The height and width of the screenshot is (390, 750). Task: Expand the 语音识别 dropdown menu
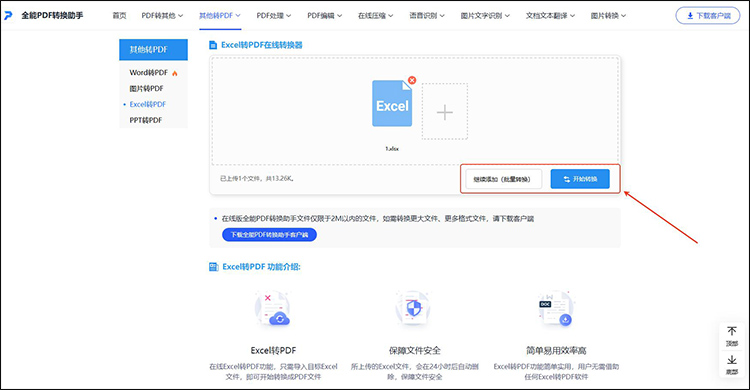[x=427, y=15]
